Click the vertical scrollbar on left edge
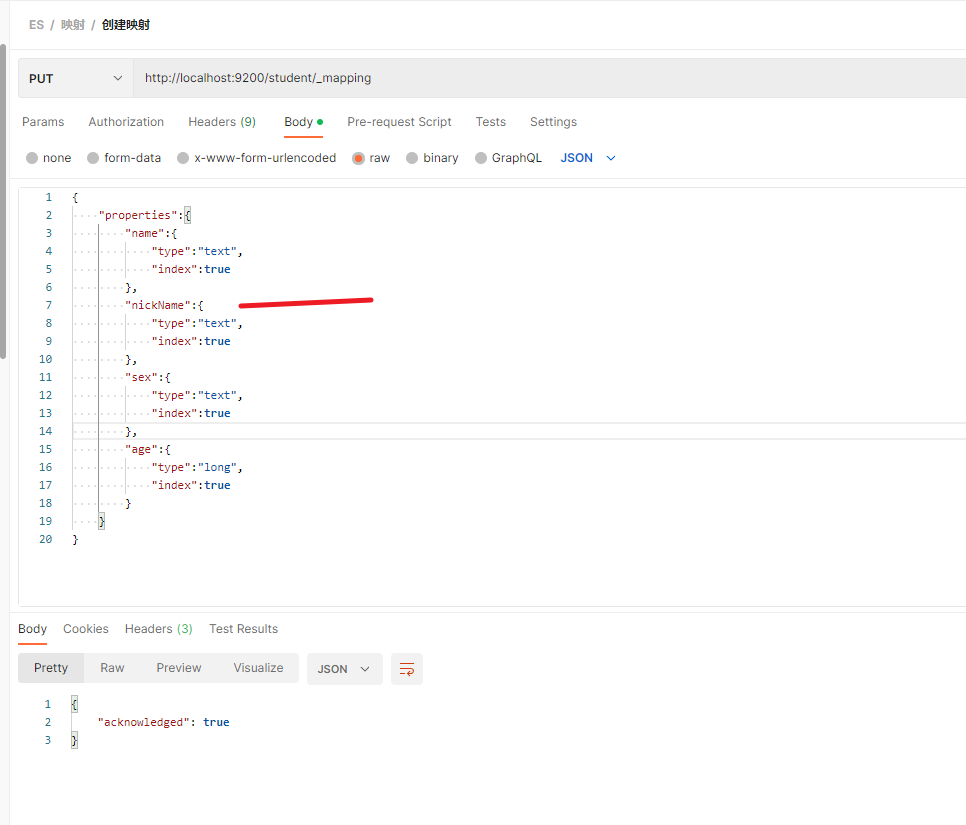The height and width of the screenshot is (825, 966). 3,200
